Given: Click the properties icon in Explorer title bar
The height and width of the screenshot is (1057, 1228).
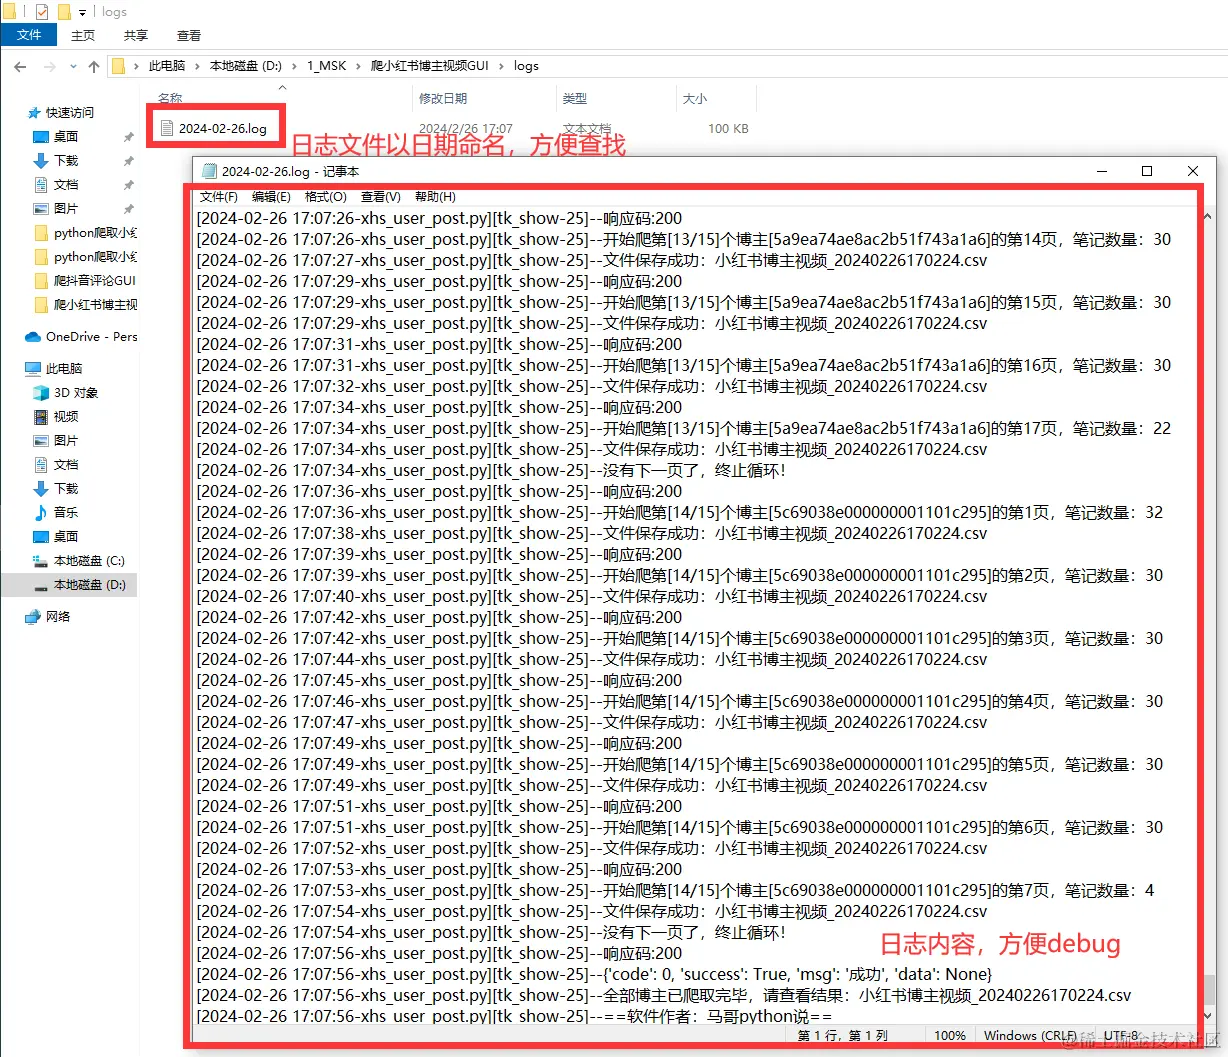Looking at the screenshot, I should pos(41,12).
